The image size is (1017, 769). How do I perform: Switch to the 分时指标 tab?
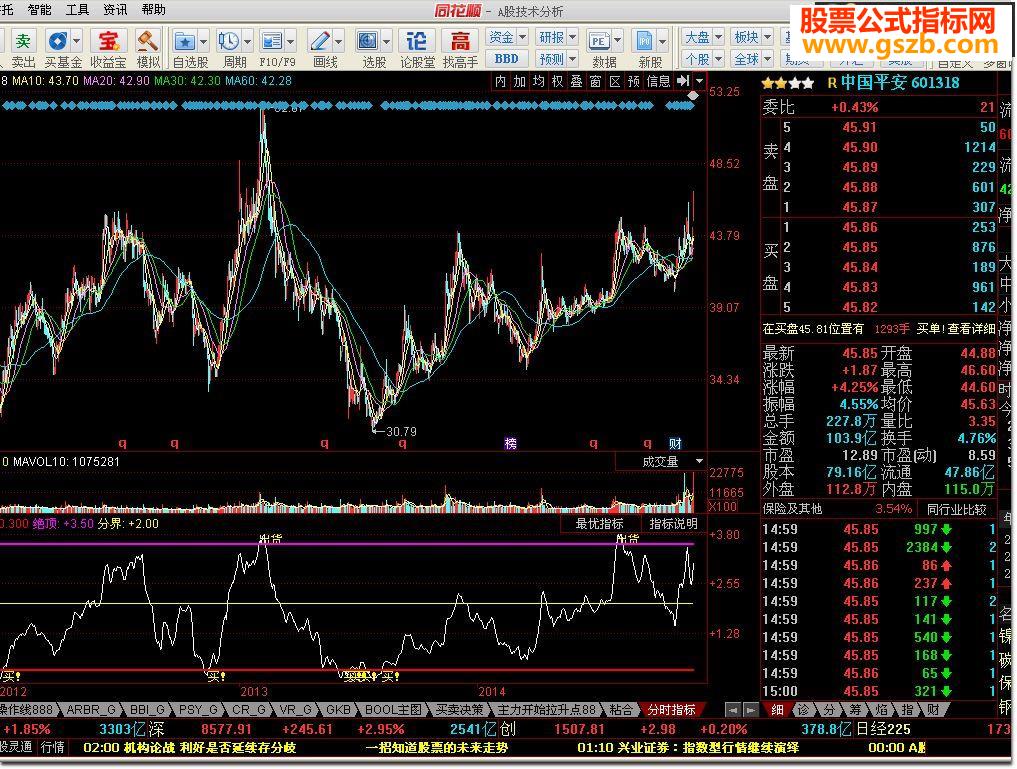tap(671, 710)
